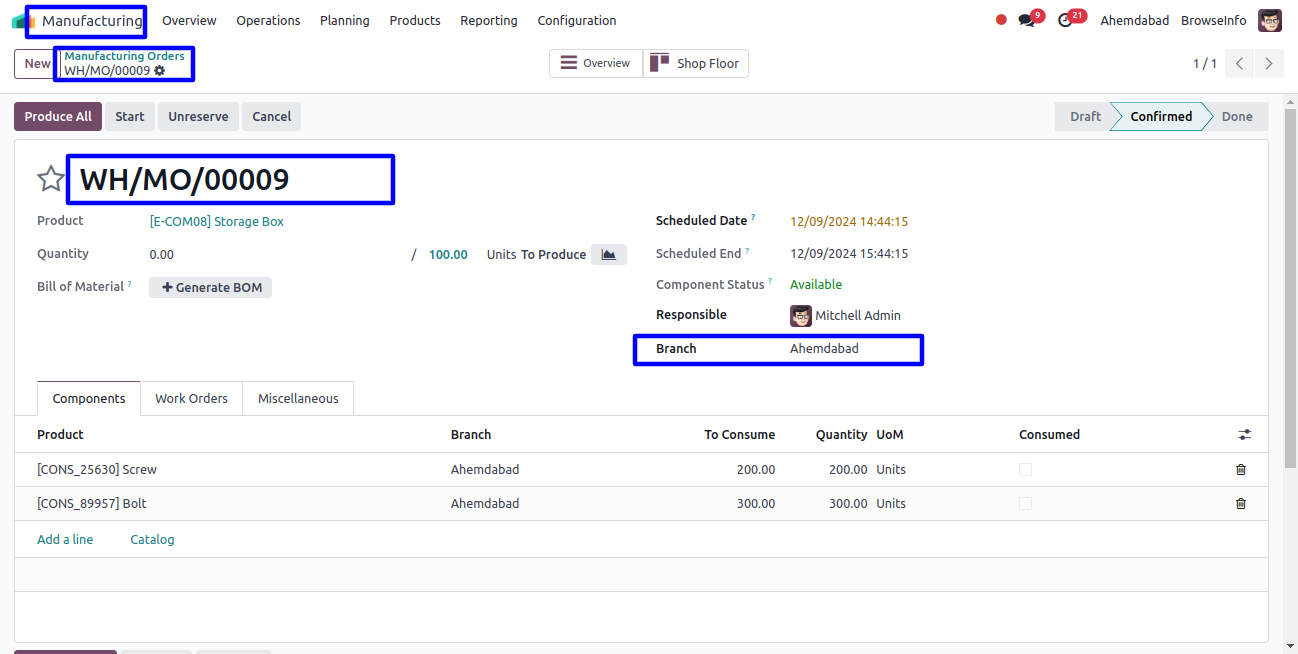
Task: Open the activities clock icon
Action: coord(1065,21)
